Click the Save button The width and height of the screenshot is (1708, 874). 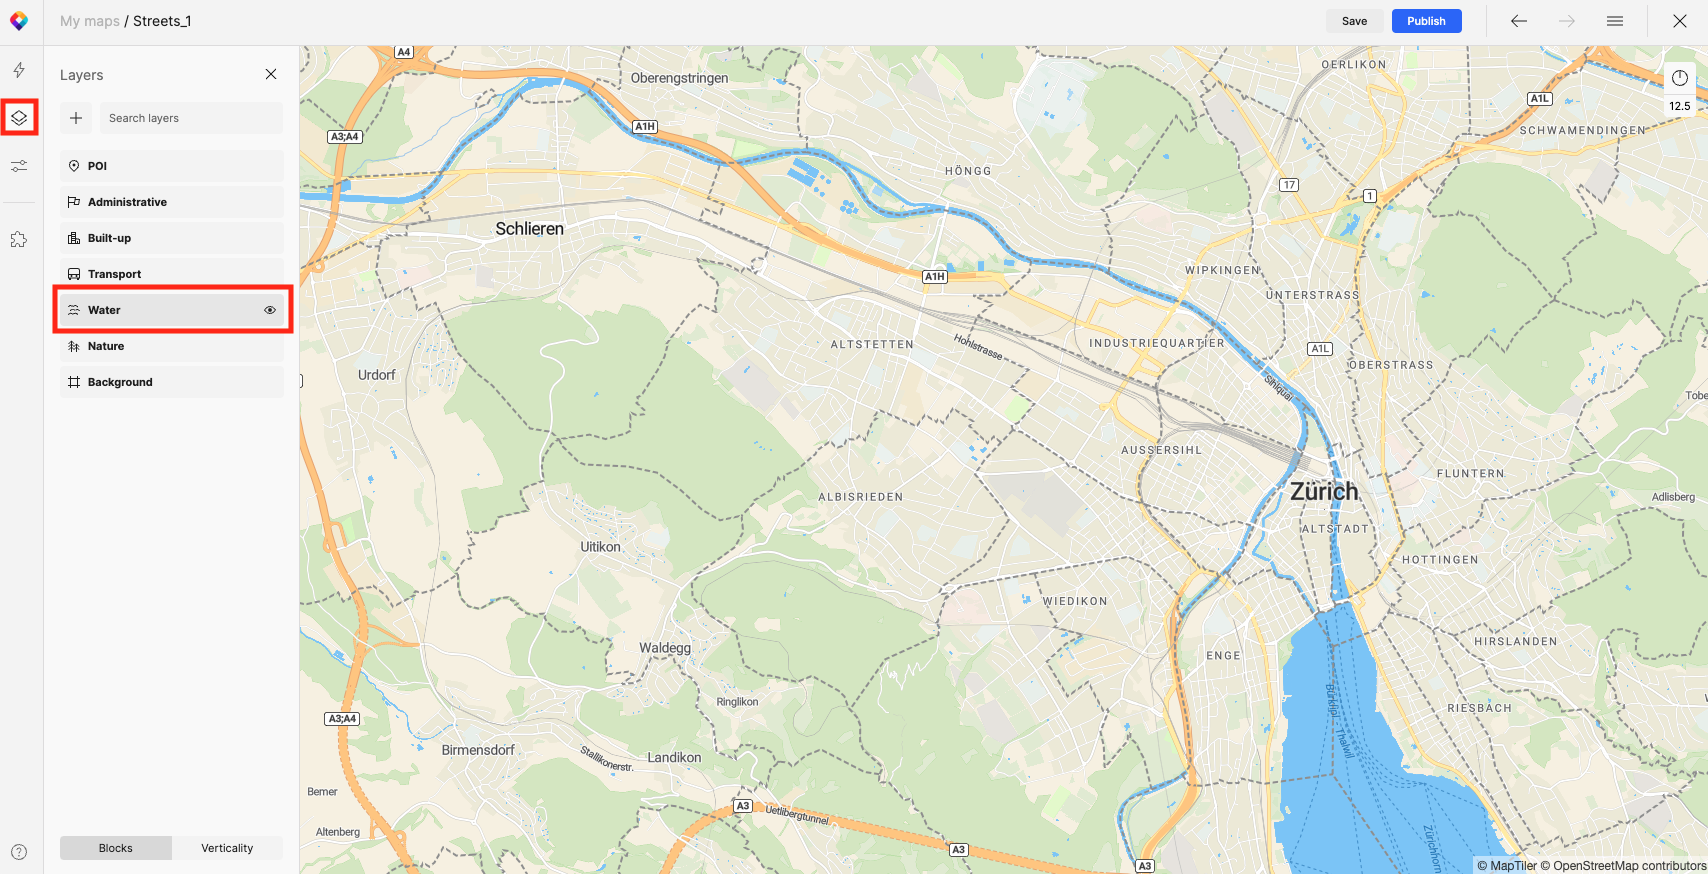tap(1355, 21)
